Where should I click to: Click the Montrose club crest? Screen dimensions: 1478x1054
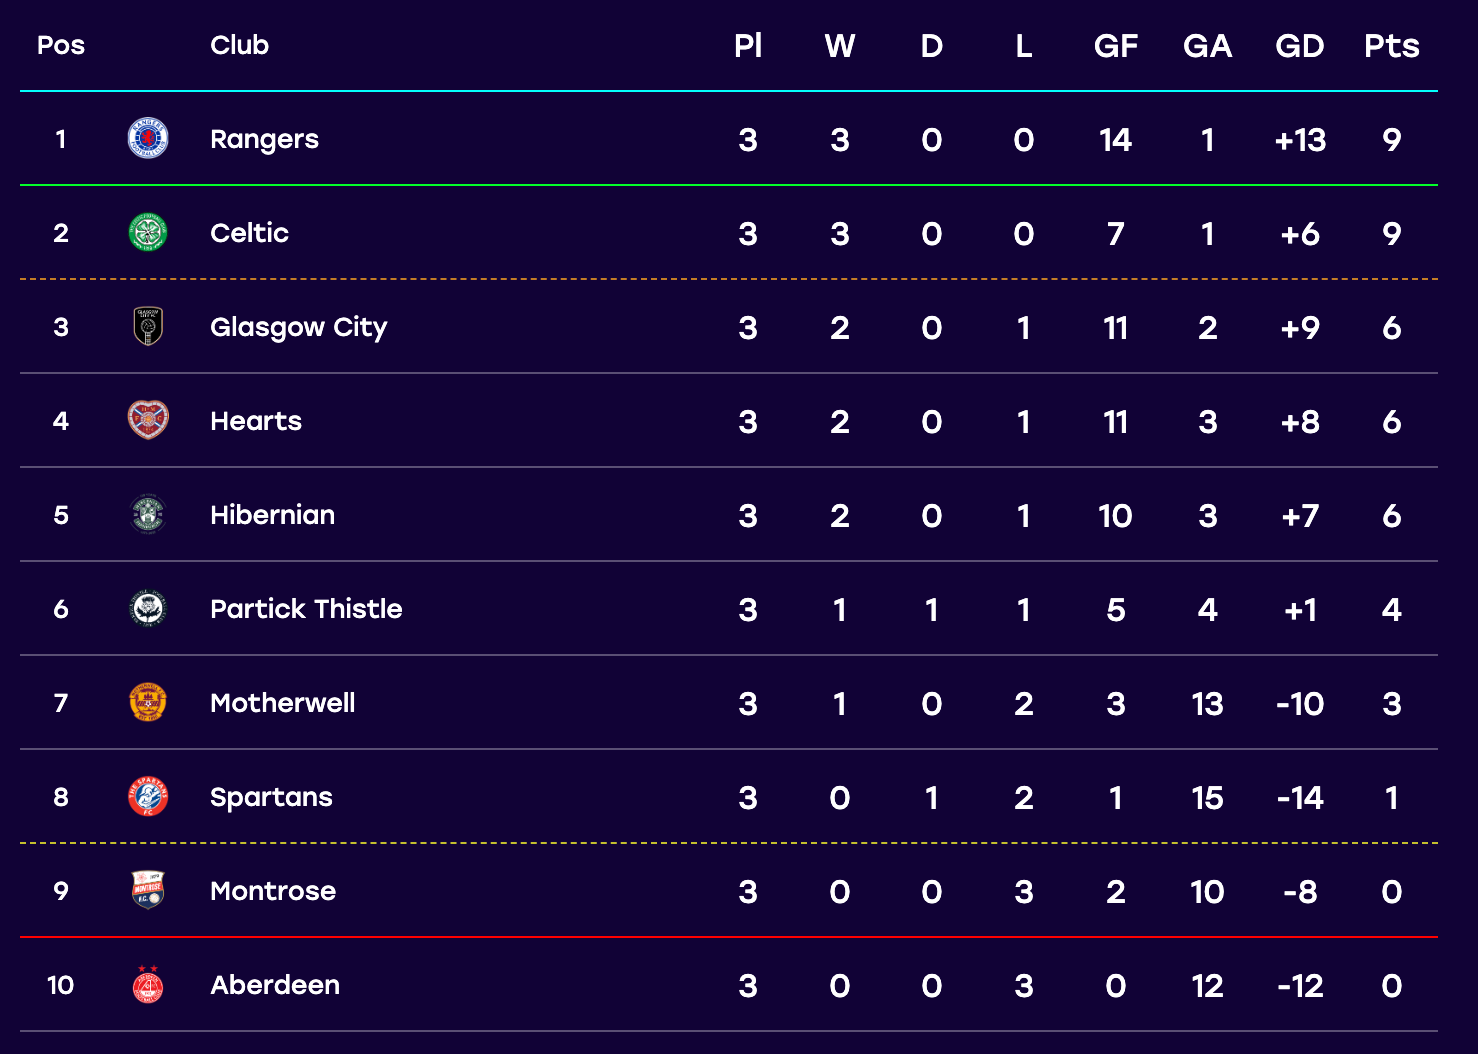click(148, 890)
